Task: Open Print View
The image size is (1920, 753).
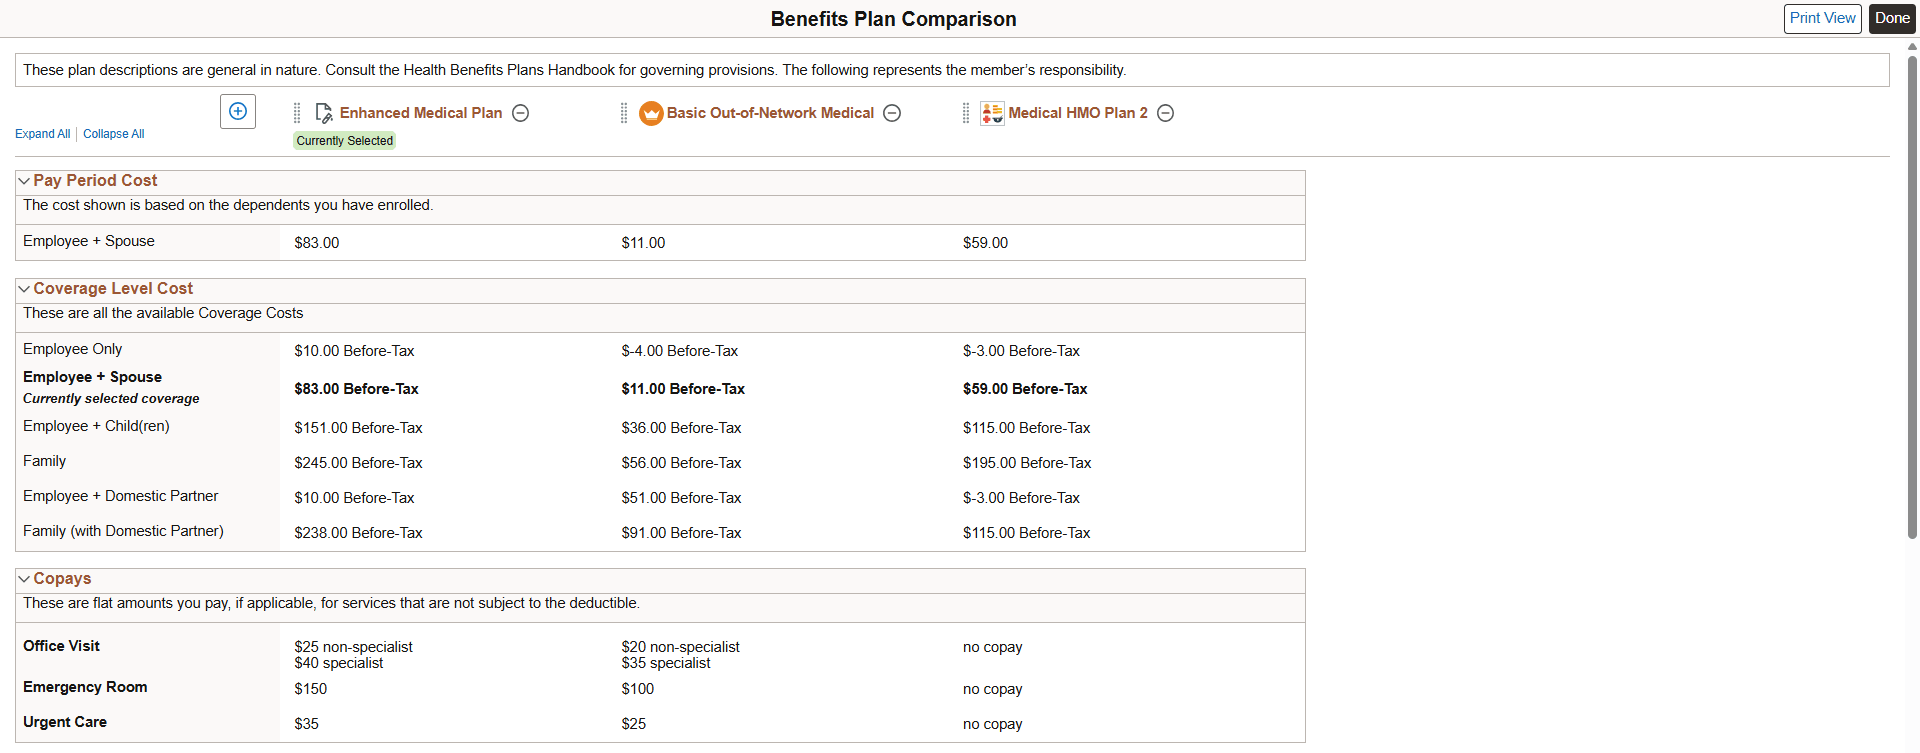Action: coord(1822,19)
